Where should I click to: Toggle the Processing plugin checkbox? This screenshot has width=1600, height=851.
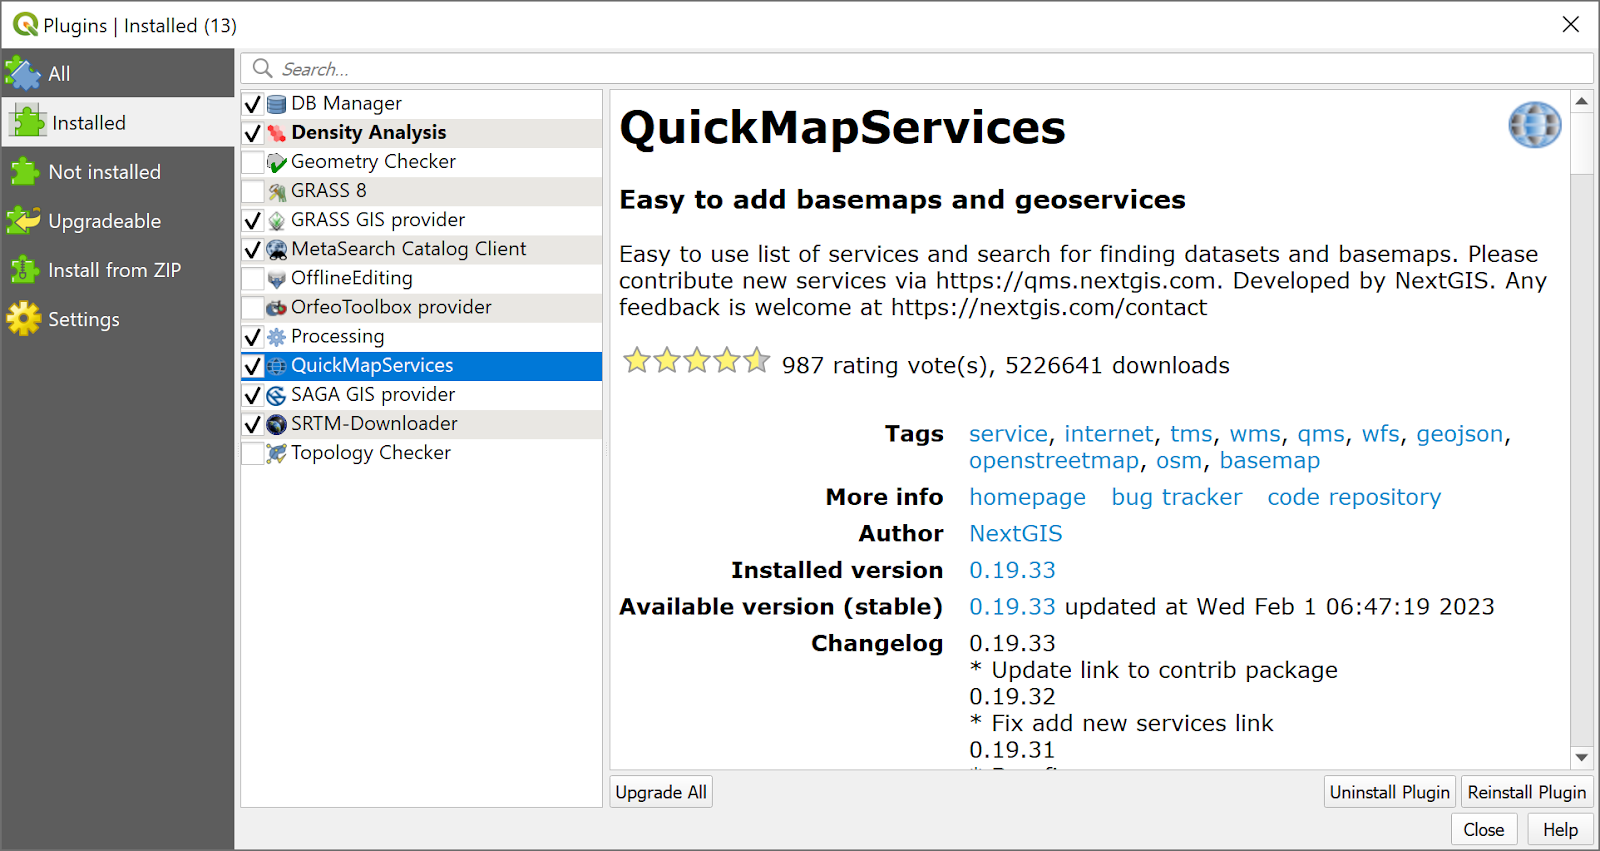pos(253,337)
